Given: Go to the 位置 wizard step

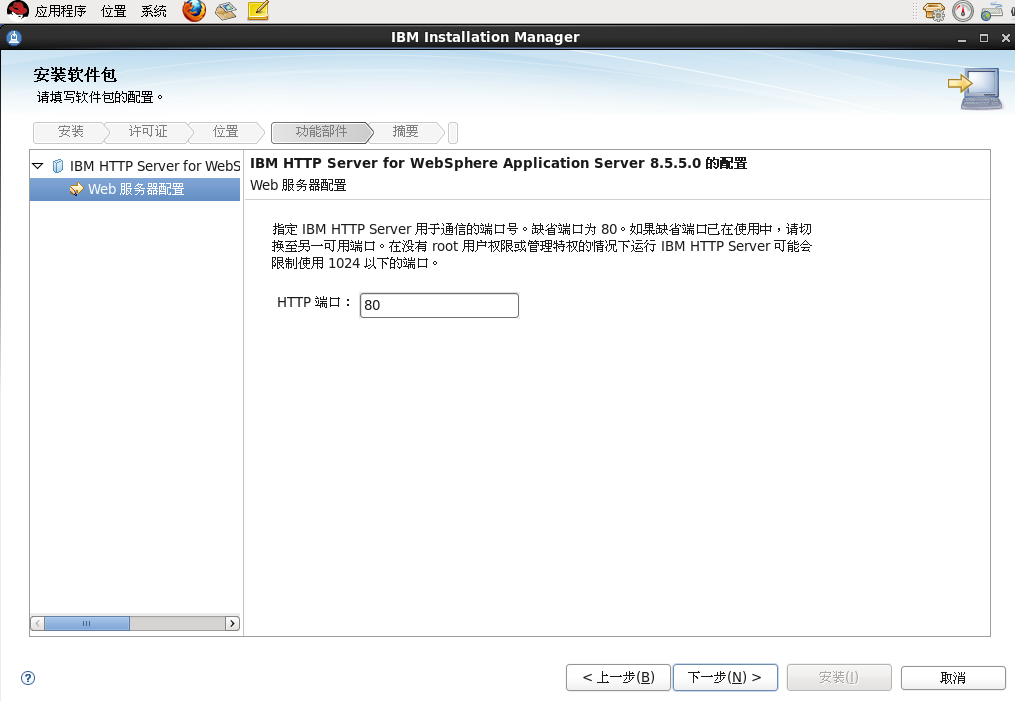Looking at the screenshot, I should [x=226, y=131].
